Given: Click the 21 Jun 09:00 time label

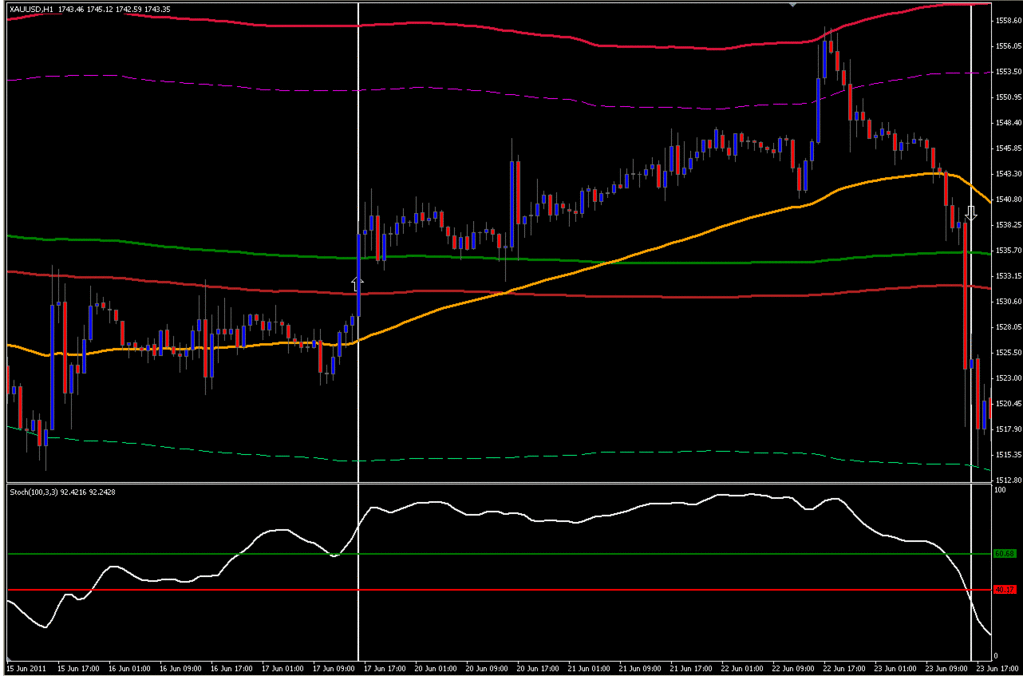Looking at the screenshot, I should 640,669.
